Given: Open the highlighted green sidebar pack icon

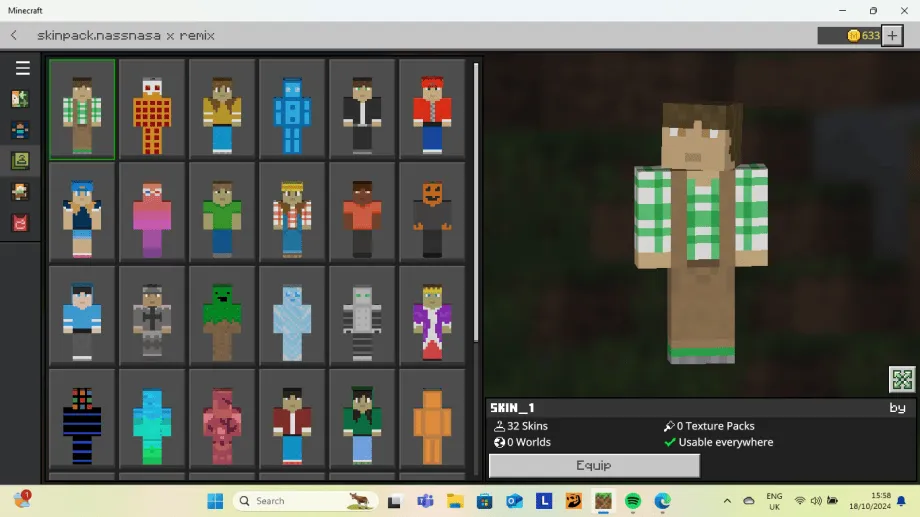Looking at the screenshot, I should point(20,161).
